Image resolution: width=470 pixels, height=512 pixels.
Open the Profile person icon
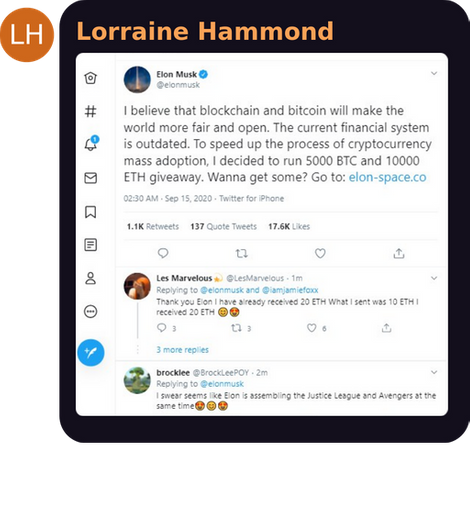[x=90, y=278]
